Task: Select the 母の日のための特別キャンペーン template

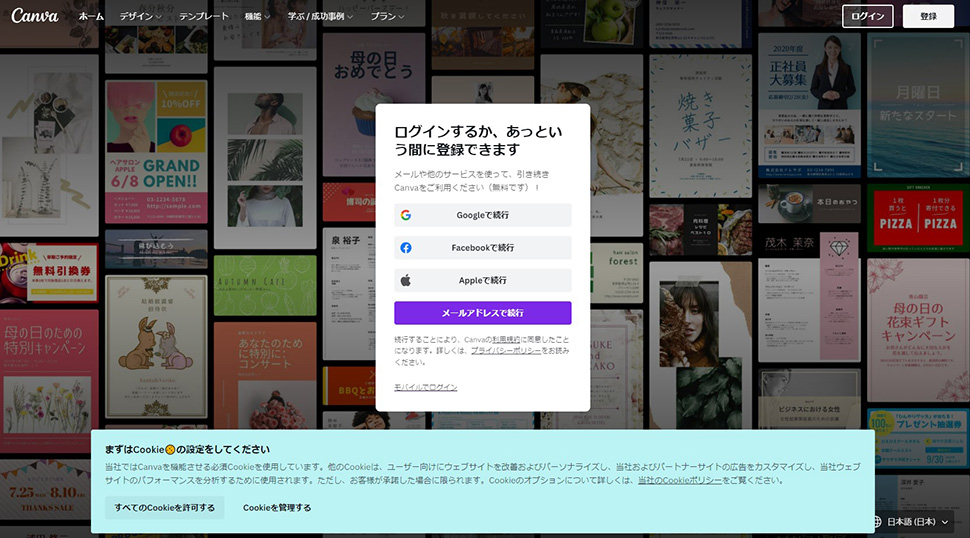Action: click(49, 381)
